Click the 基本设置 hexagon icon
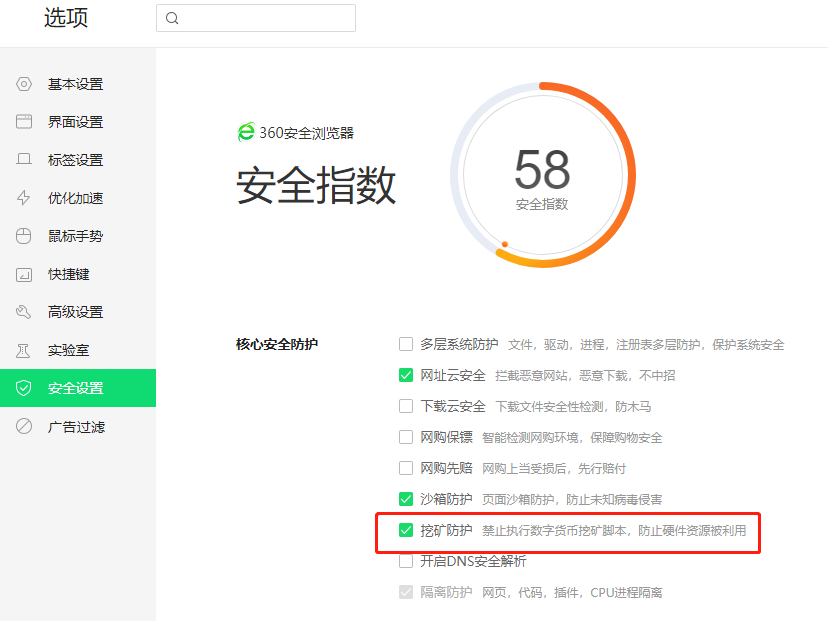Screen dimensions: 828x621 point(24,84)
